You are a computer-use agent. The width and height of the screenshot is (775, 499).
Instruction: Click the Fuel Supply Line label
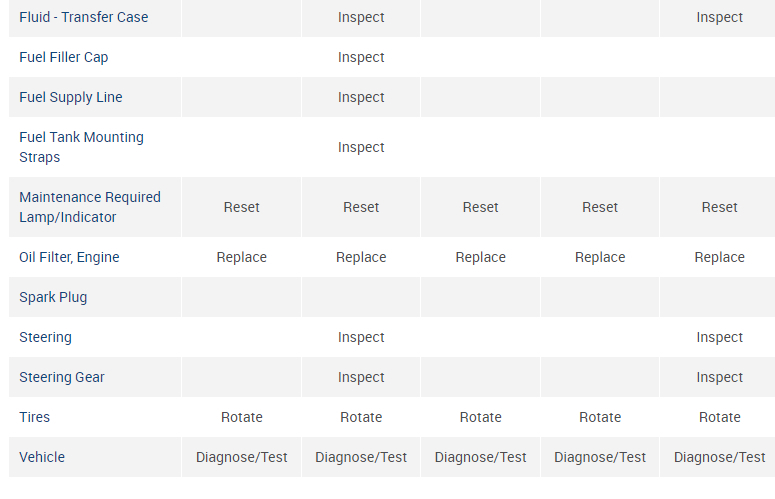(x=70, y=97)
